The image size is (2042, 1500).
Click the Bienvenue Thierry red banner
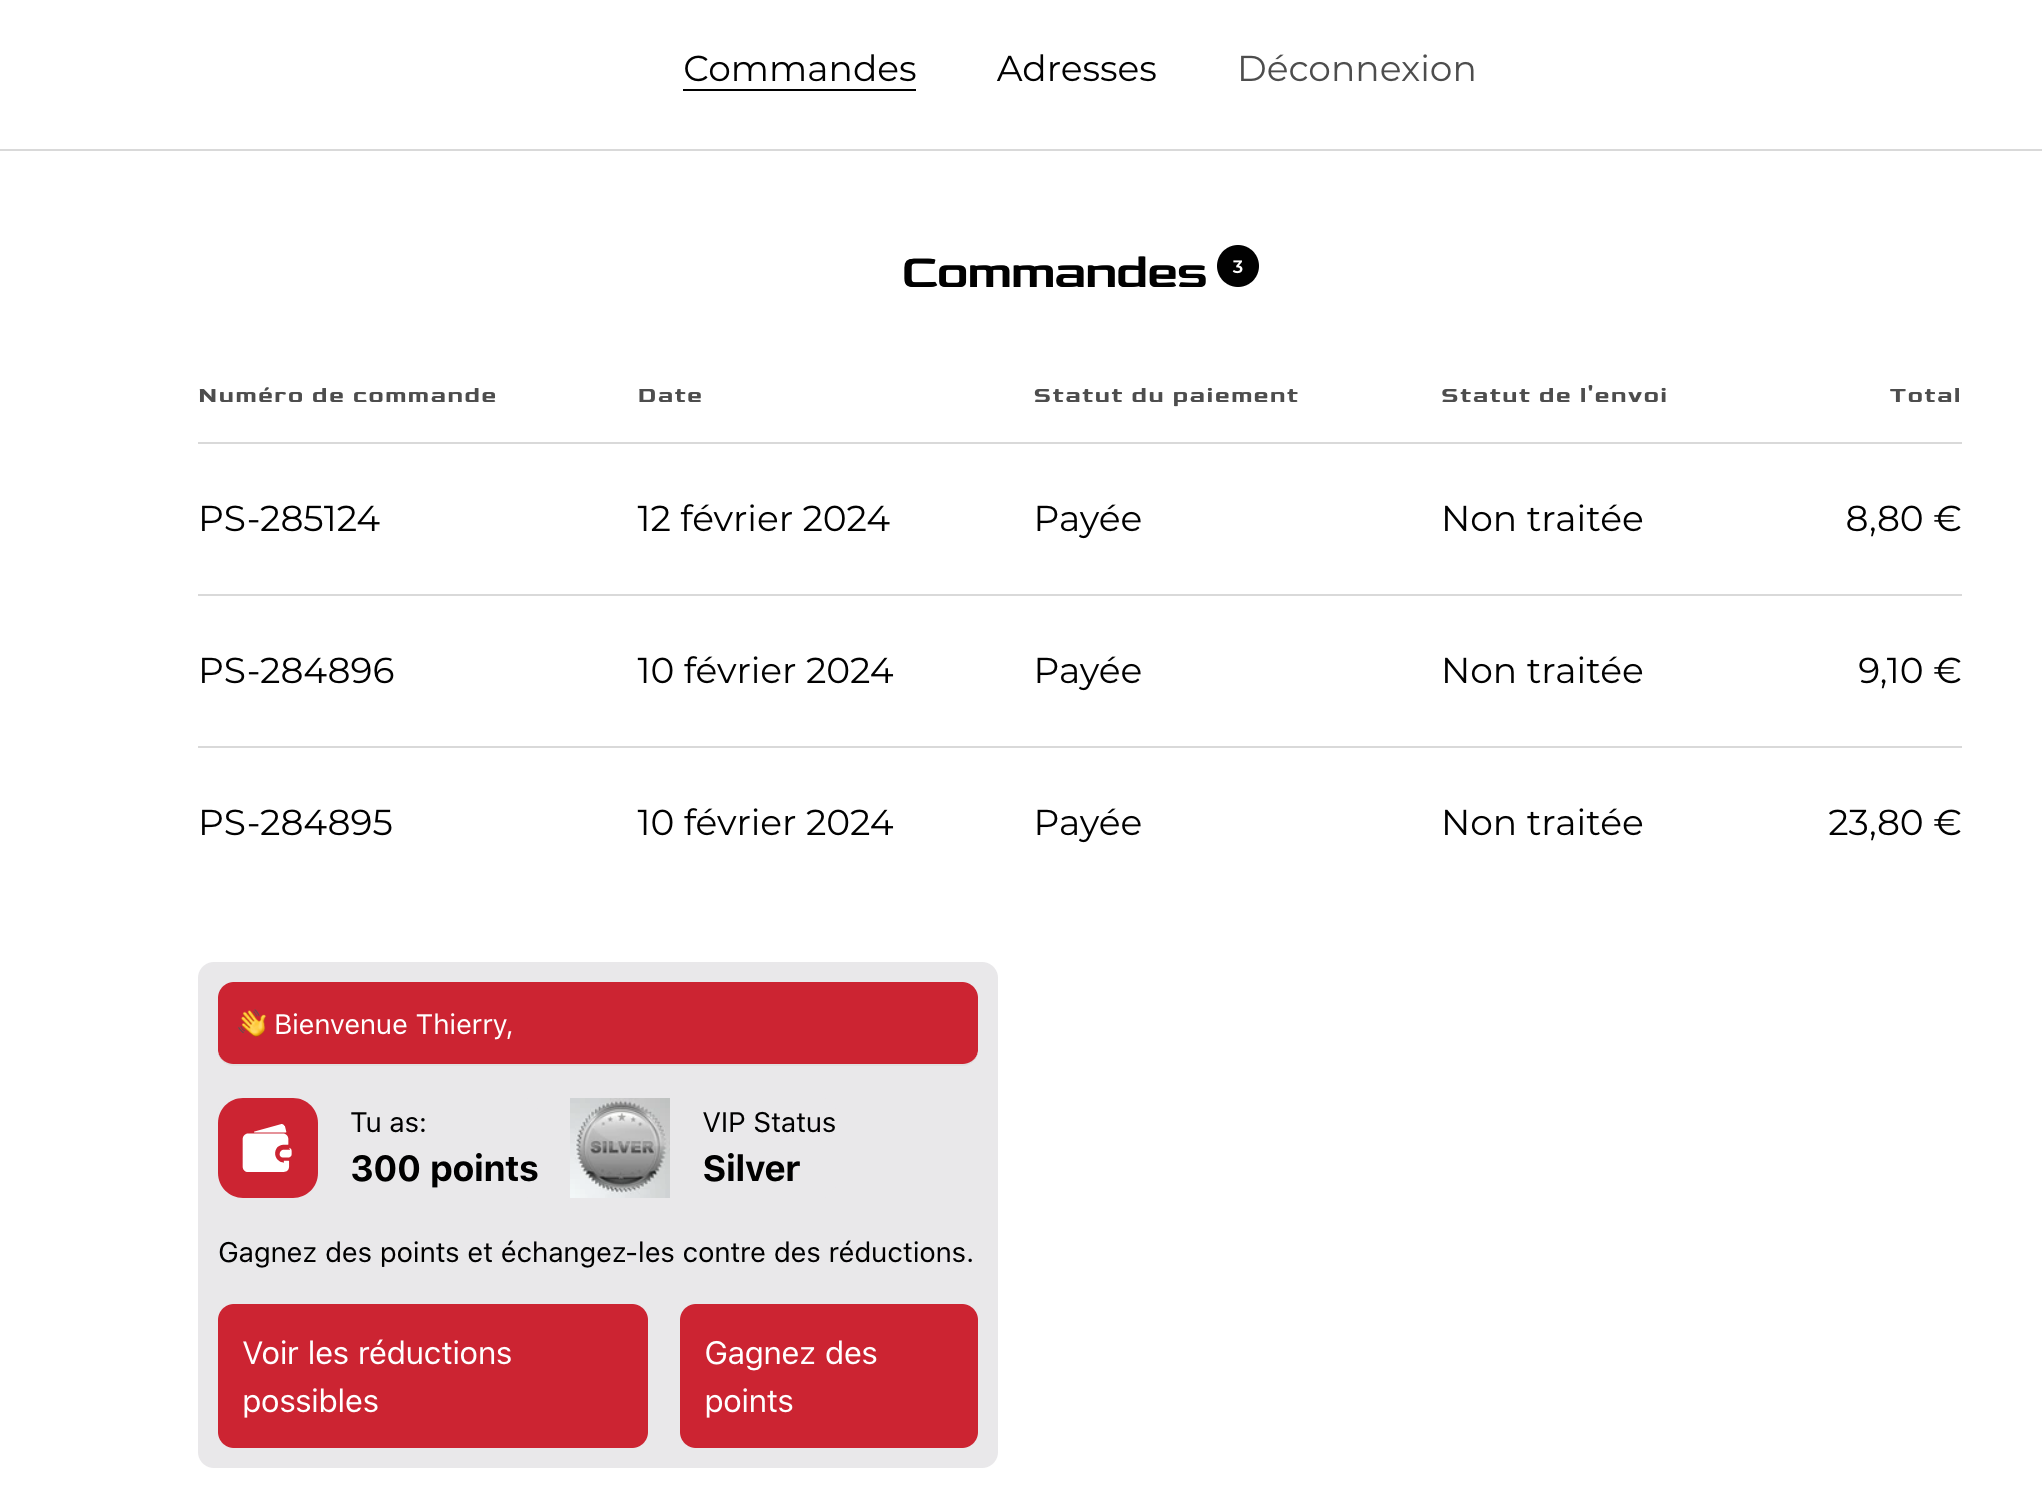point(597,1023)
